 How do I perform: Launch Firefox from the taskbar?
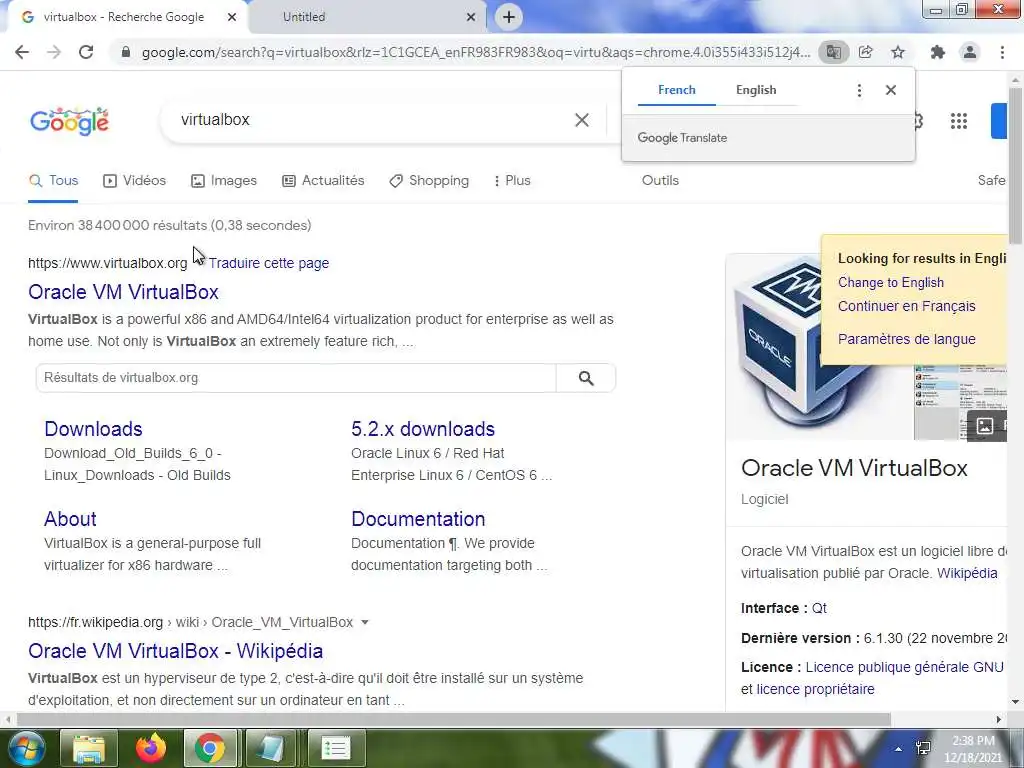coord(150,748)
